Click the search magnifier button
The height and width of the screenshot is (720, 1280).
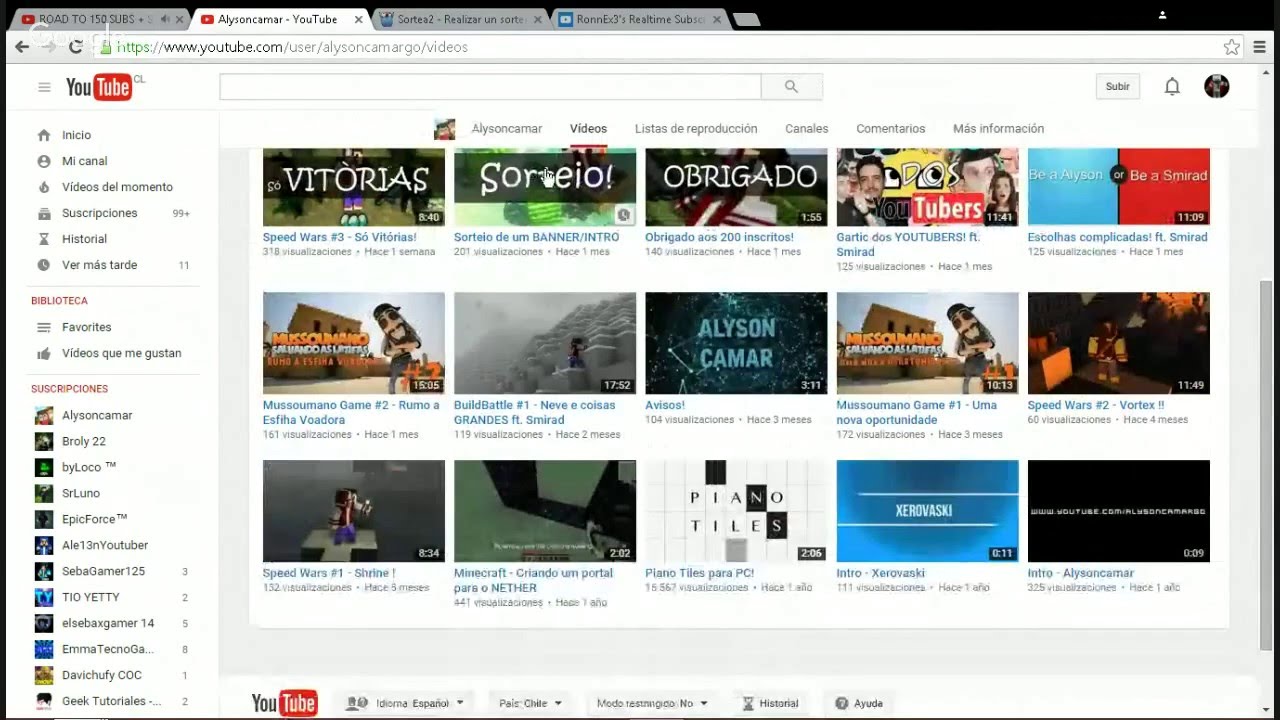tap(791, 87)
